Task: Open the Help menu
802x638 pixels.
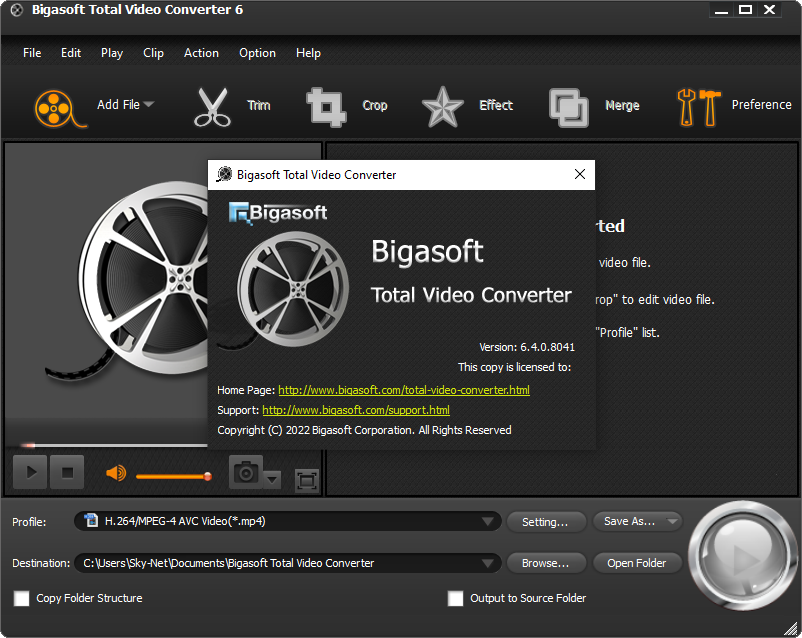Action: (x=308, y=53)
